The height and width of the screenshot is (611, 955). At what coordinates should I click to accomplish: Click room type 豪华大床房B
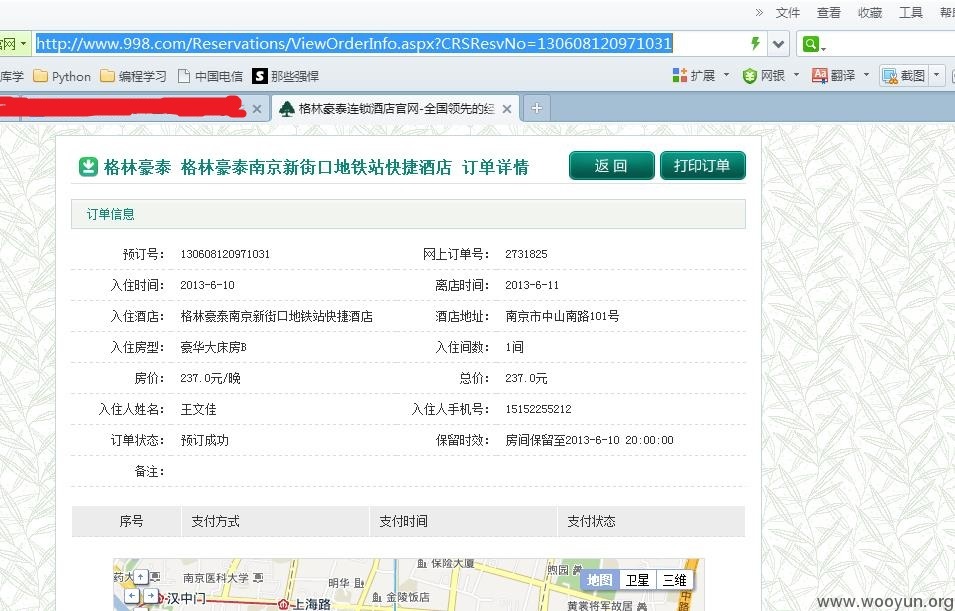click(x=213, y=347)
